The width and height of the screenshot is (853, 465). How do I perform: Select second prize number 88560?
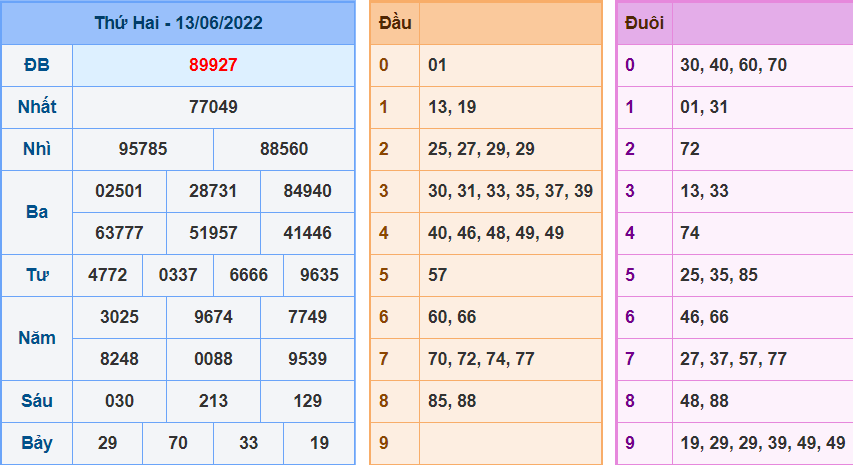[284, 149]
